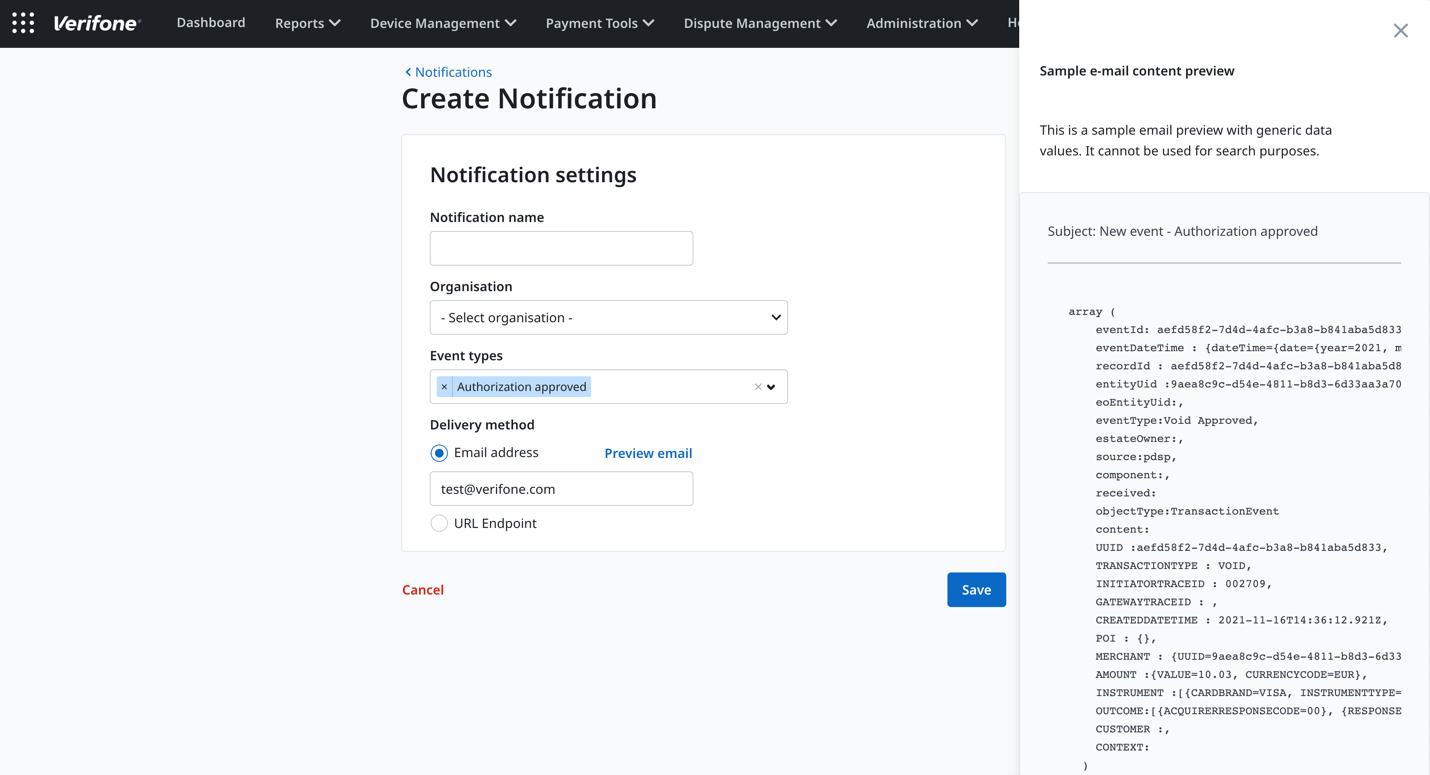This screenshot has height=775, width=1430.
Task: Click the Notification name input field
Action: [x=561, y=248]
